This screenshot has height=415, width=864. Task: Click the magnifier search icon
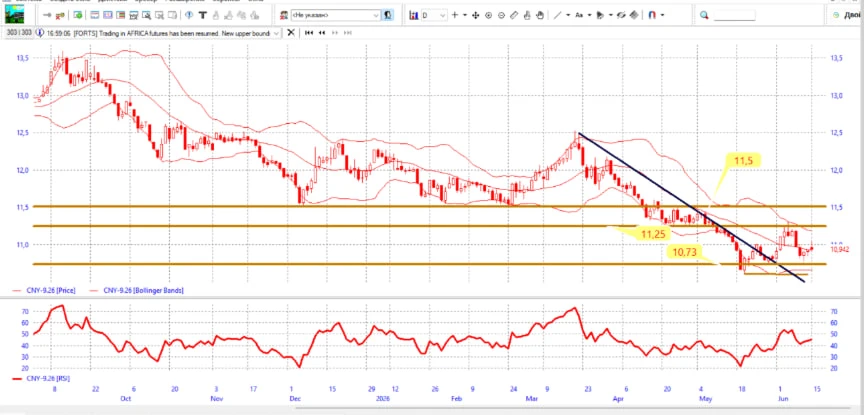704,15
